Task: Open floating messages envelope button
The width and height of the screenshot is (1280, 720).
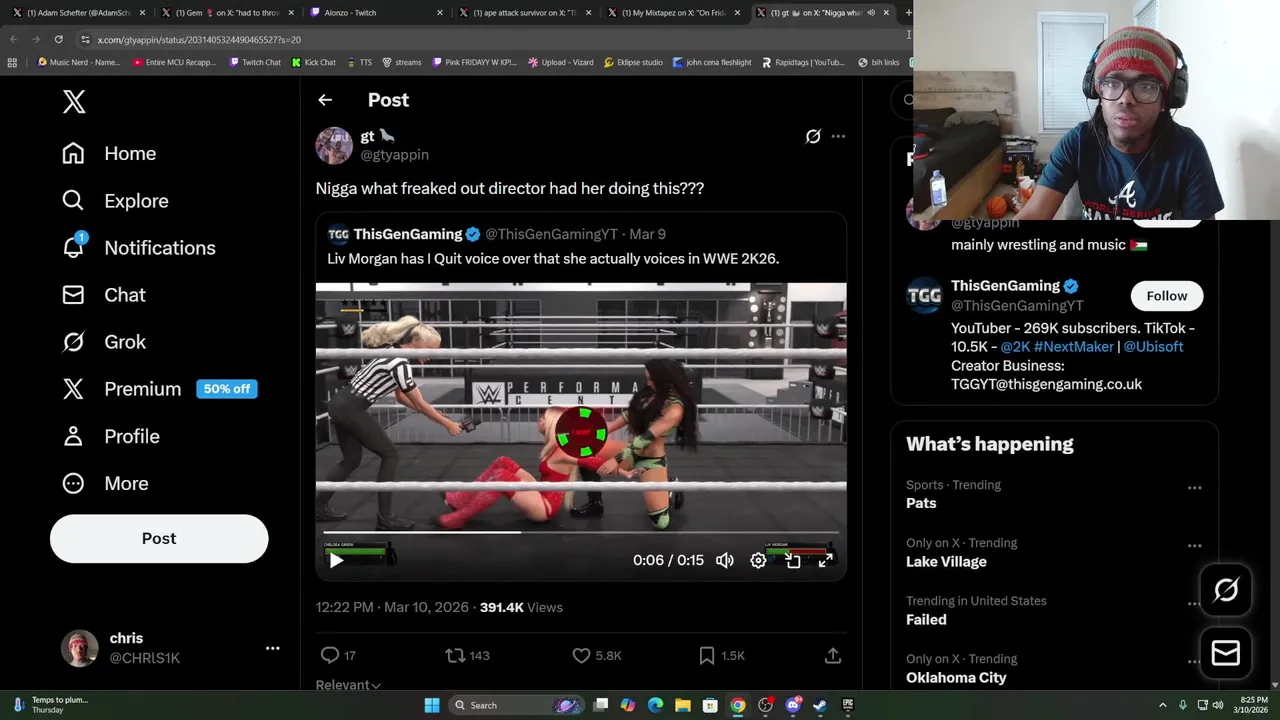Action: [1226, 653]
